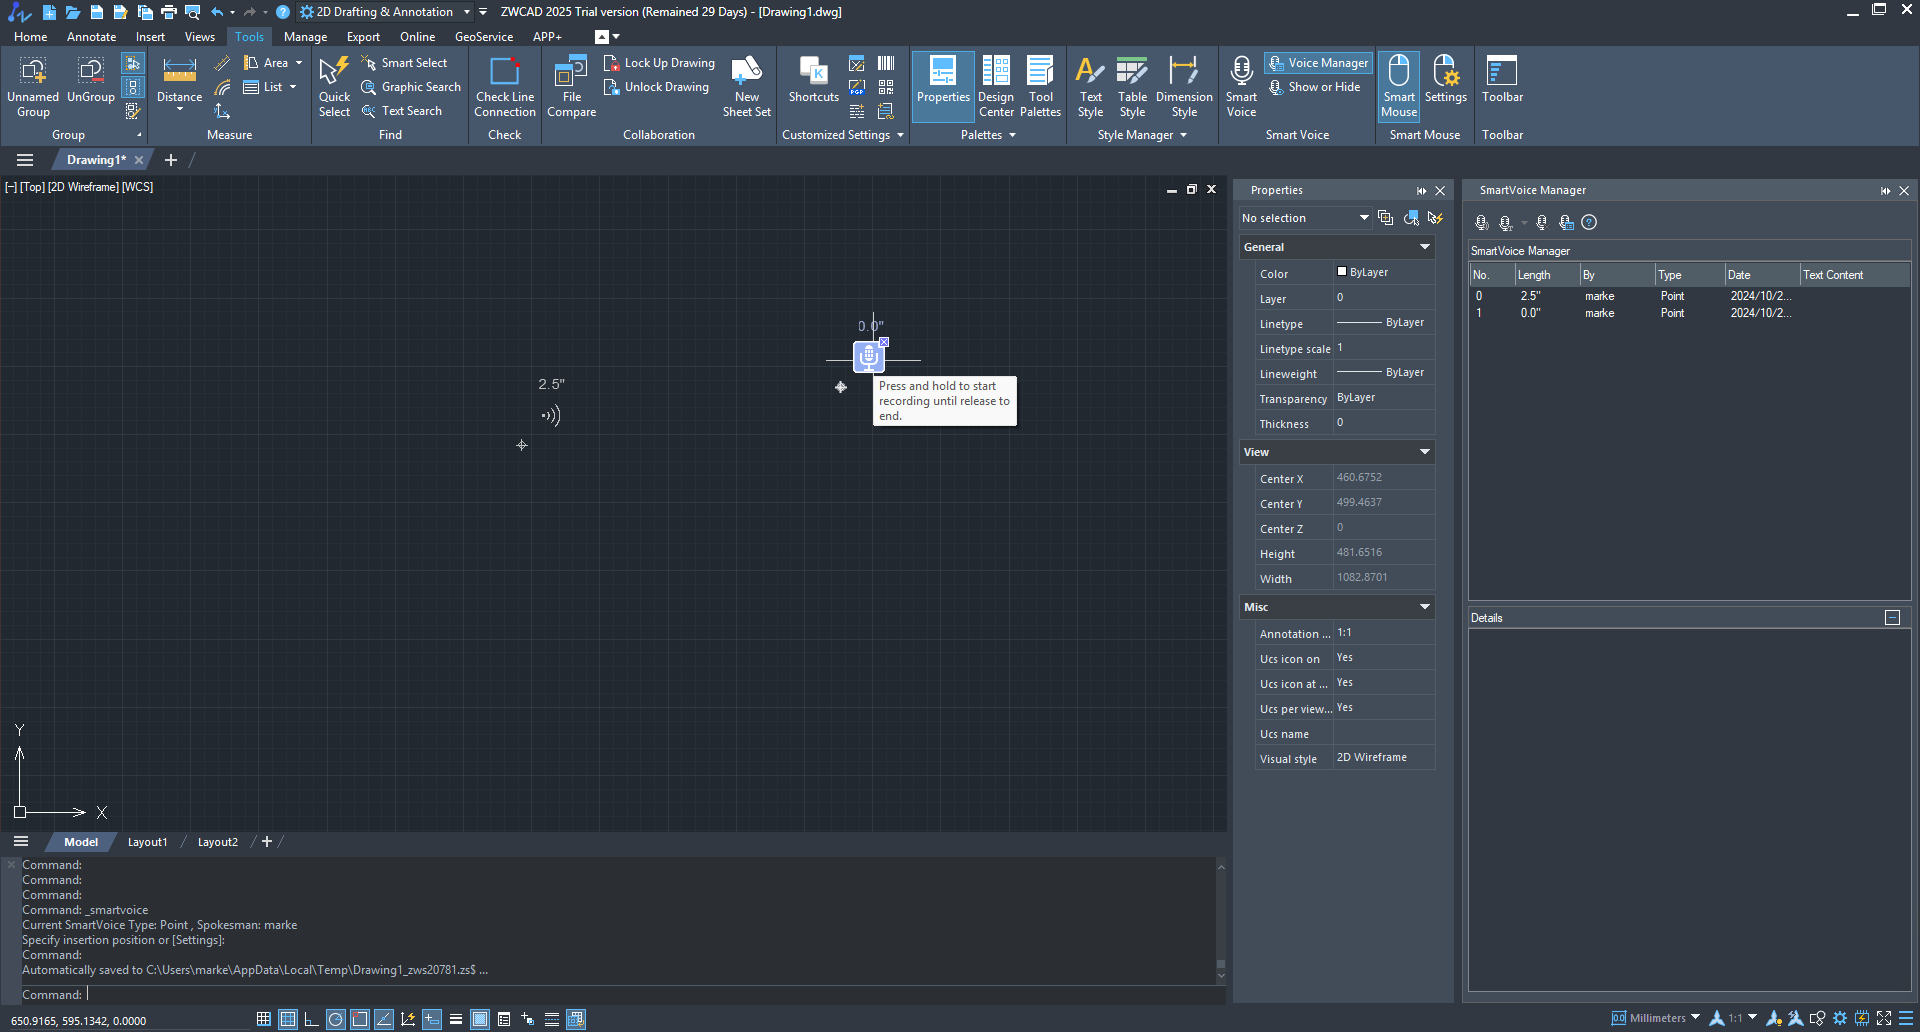This screenshot has height=1032, width=1920.
Task: Click the Toolbar ribbon icon
Action: click(1502, 80)
